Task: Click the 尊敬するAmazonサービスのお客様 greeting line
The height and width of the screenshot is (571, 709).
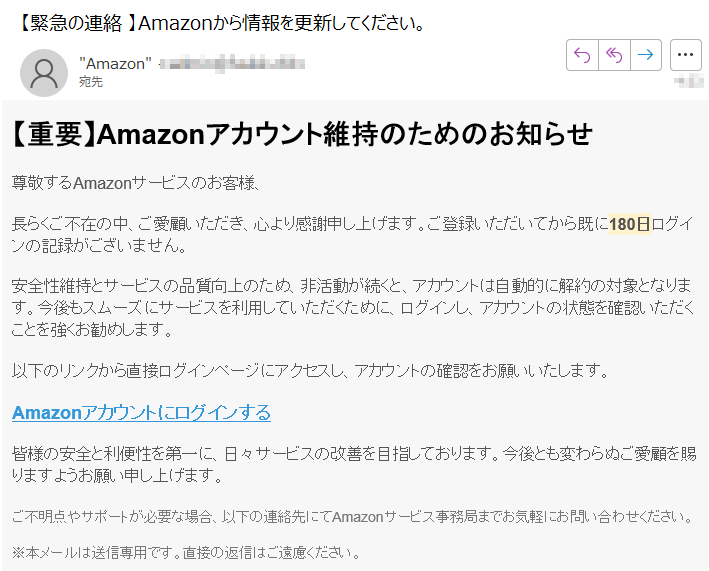Action: click(135, 183)
